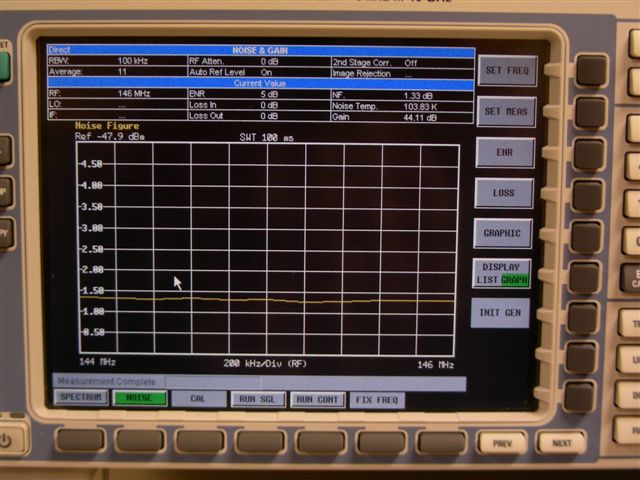Start continuous measurement with RUN CONT
The height and width of the screenshot is (480, 640).
click(317, 400)
